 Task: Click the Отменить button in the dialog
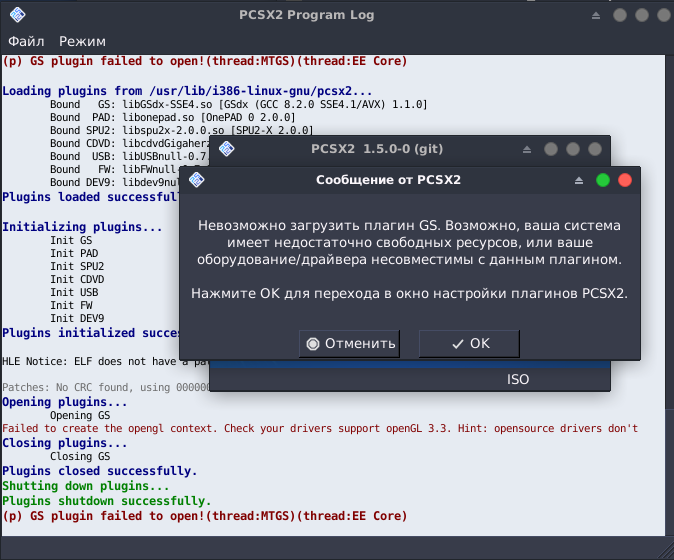(x=349, y=343)
